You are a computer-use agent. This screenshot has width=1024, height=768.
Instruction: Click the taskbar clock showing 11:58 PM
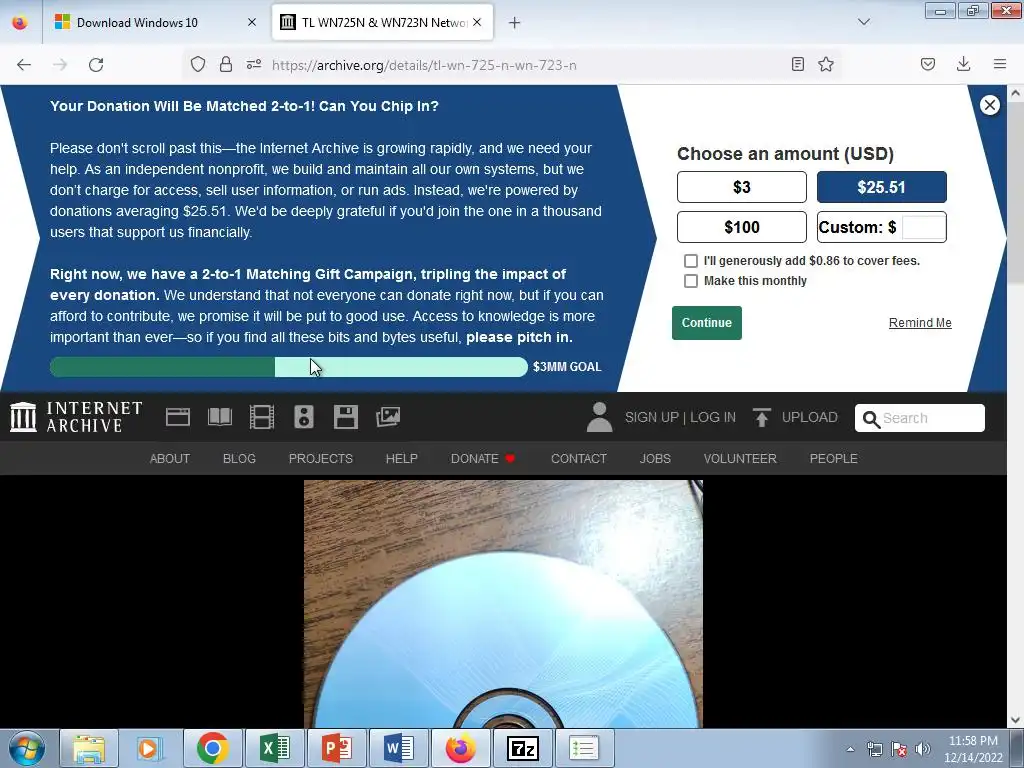coord(973,749)
